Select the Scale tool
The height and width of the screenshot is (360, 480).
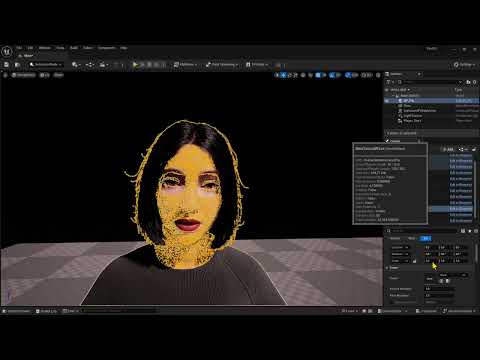pos(295,75)
